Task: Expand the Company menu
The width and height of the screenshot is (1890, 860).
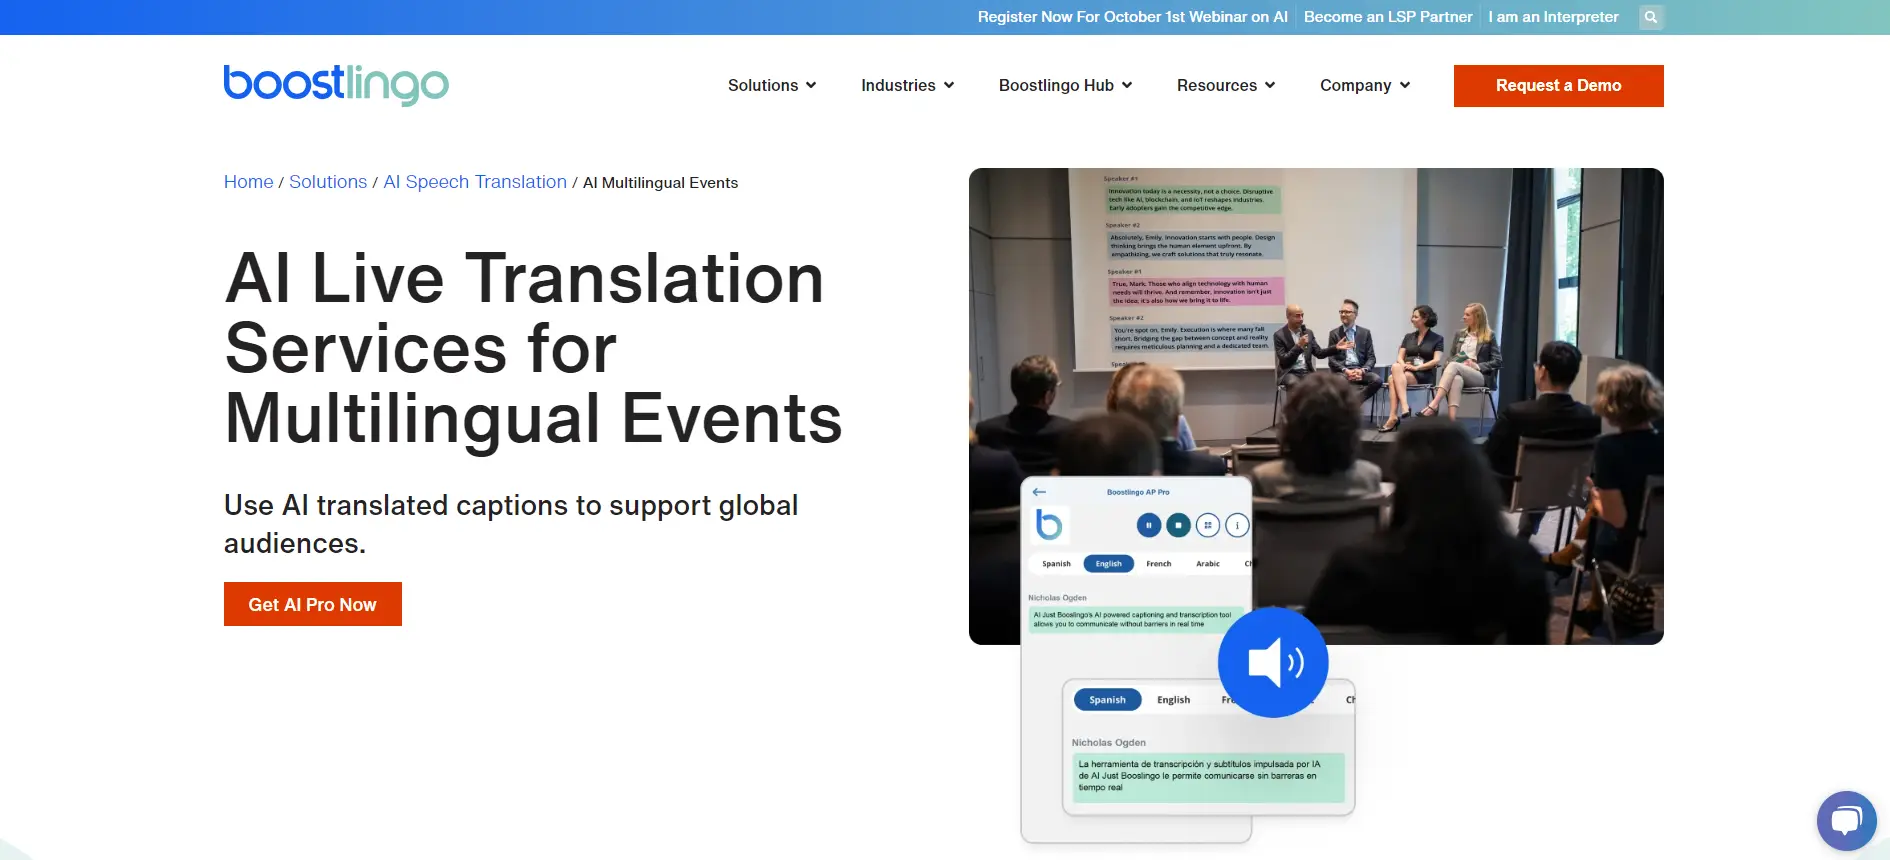Action: (x=1365, y=86)
